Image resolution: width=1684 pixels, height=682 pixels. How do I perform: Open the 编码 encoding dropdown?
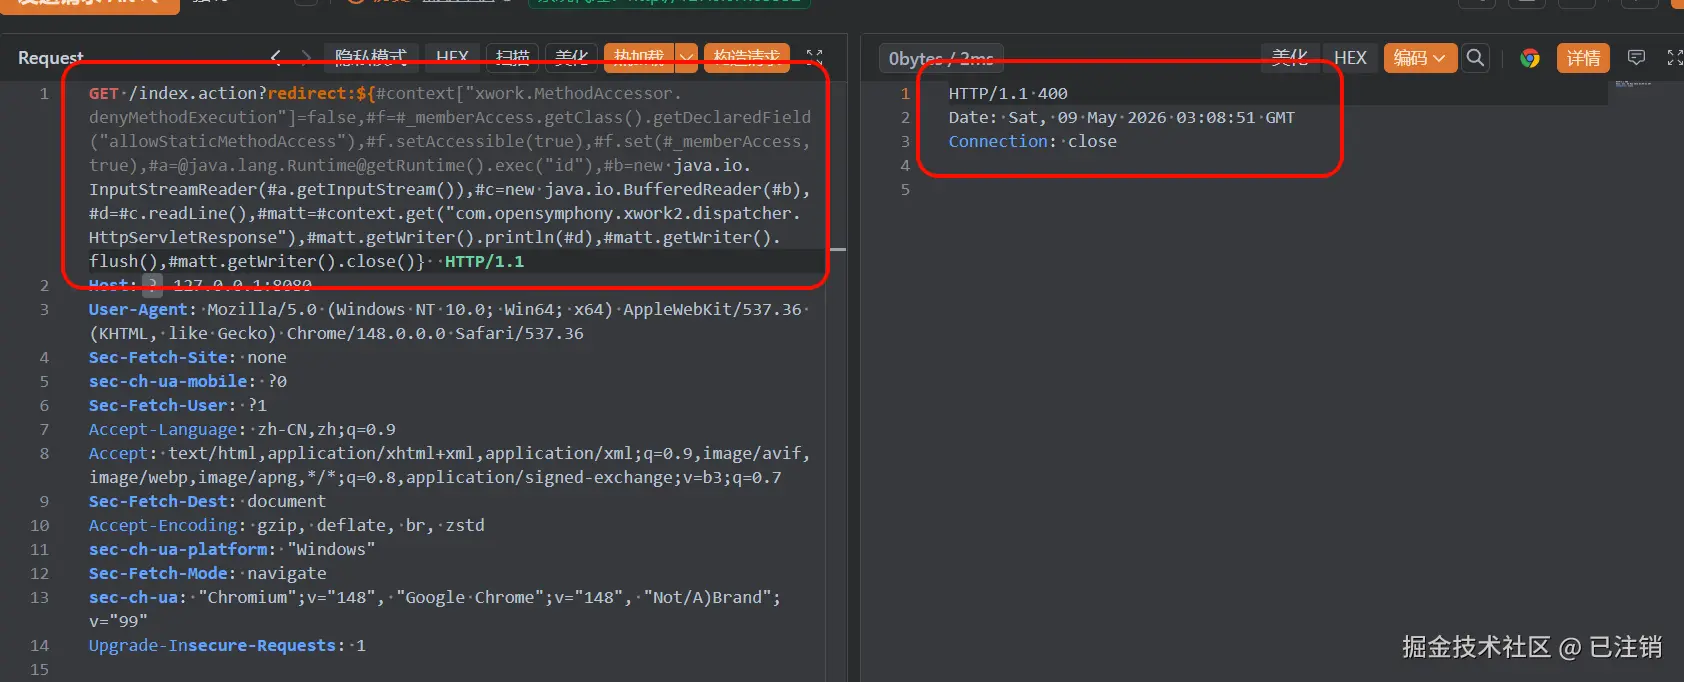pos(1420,57)
